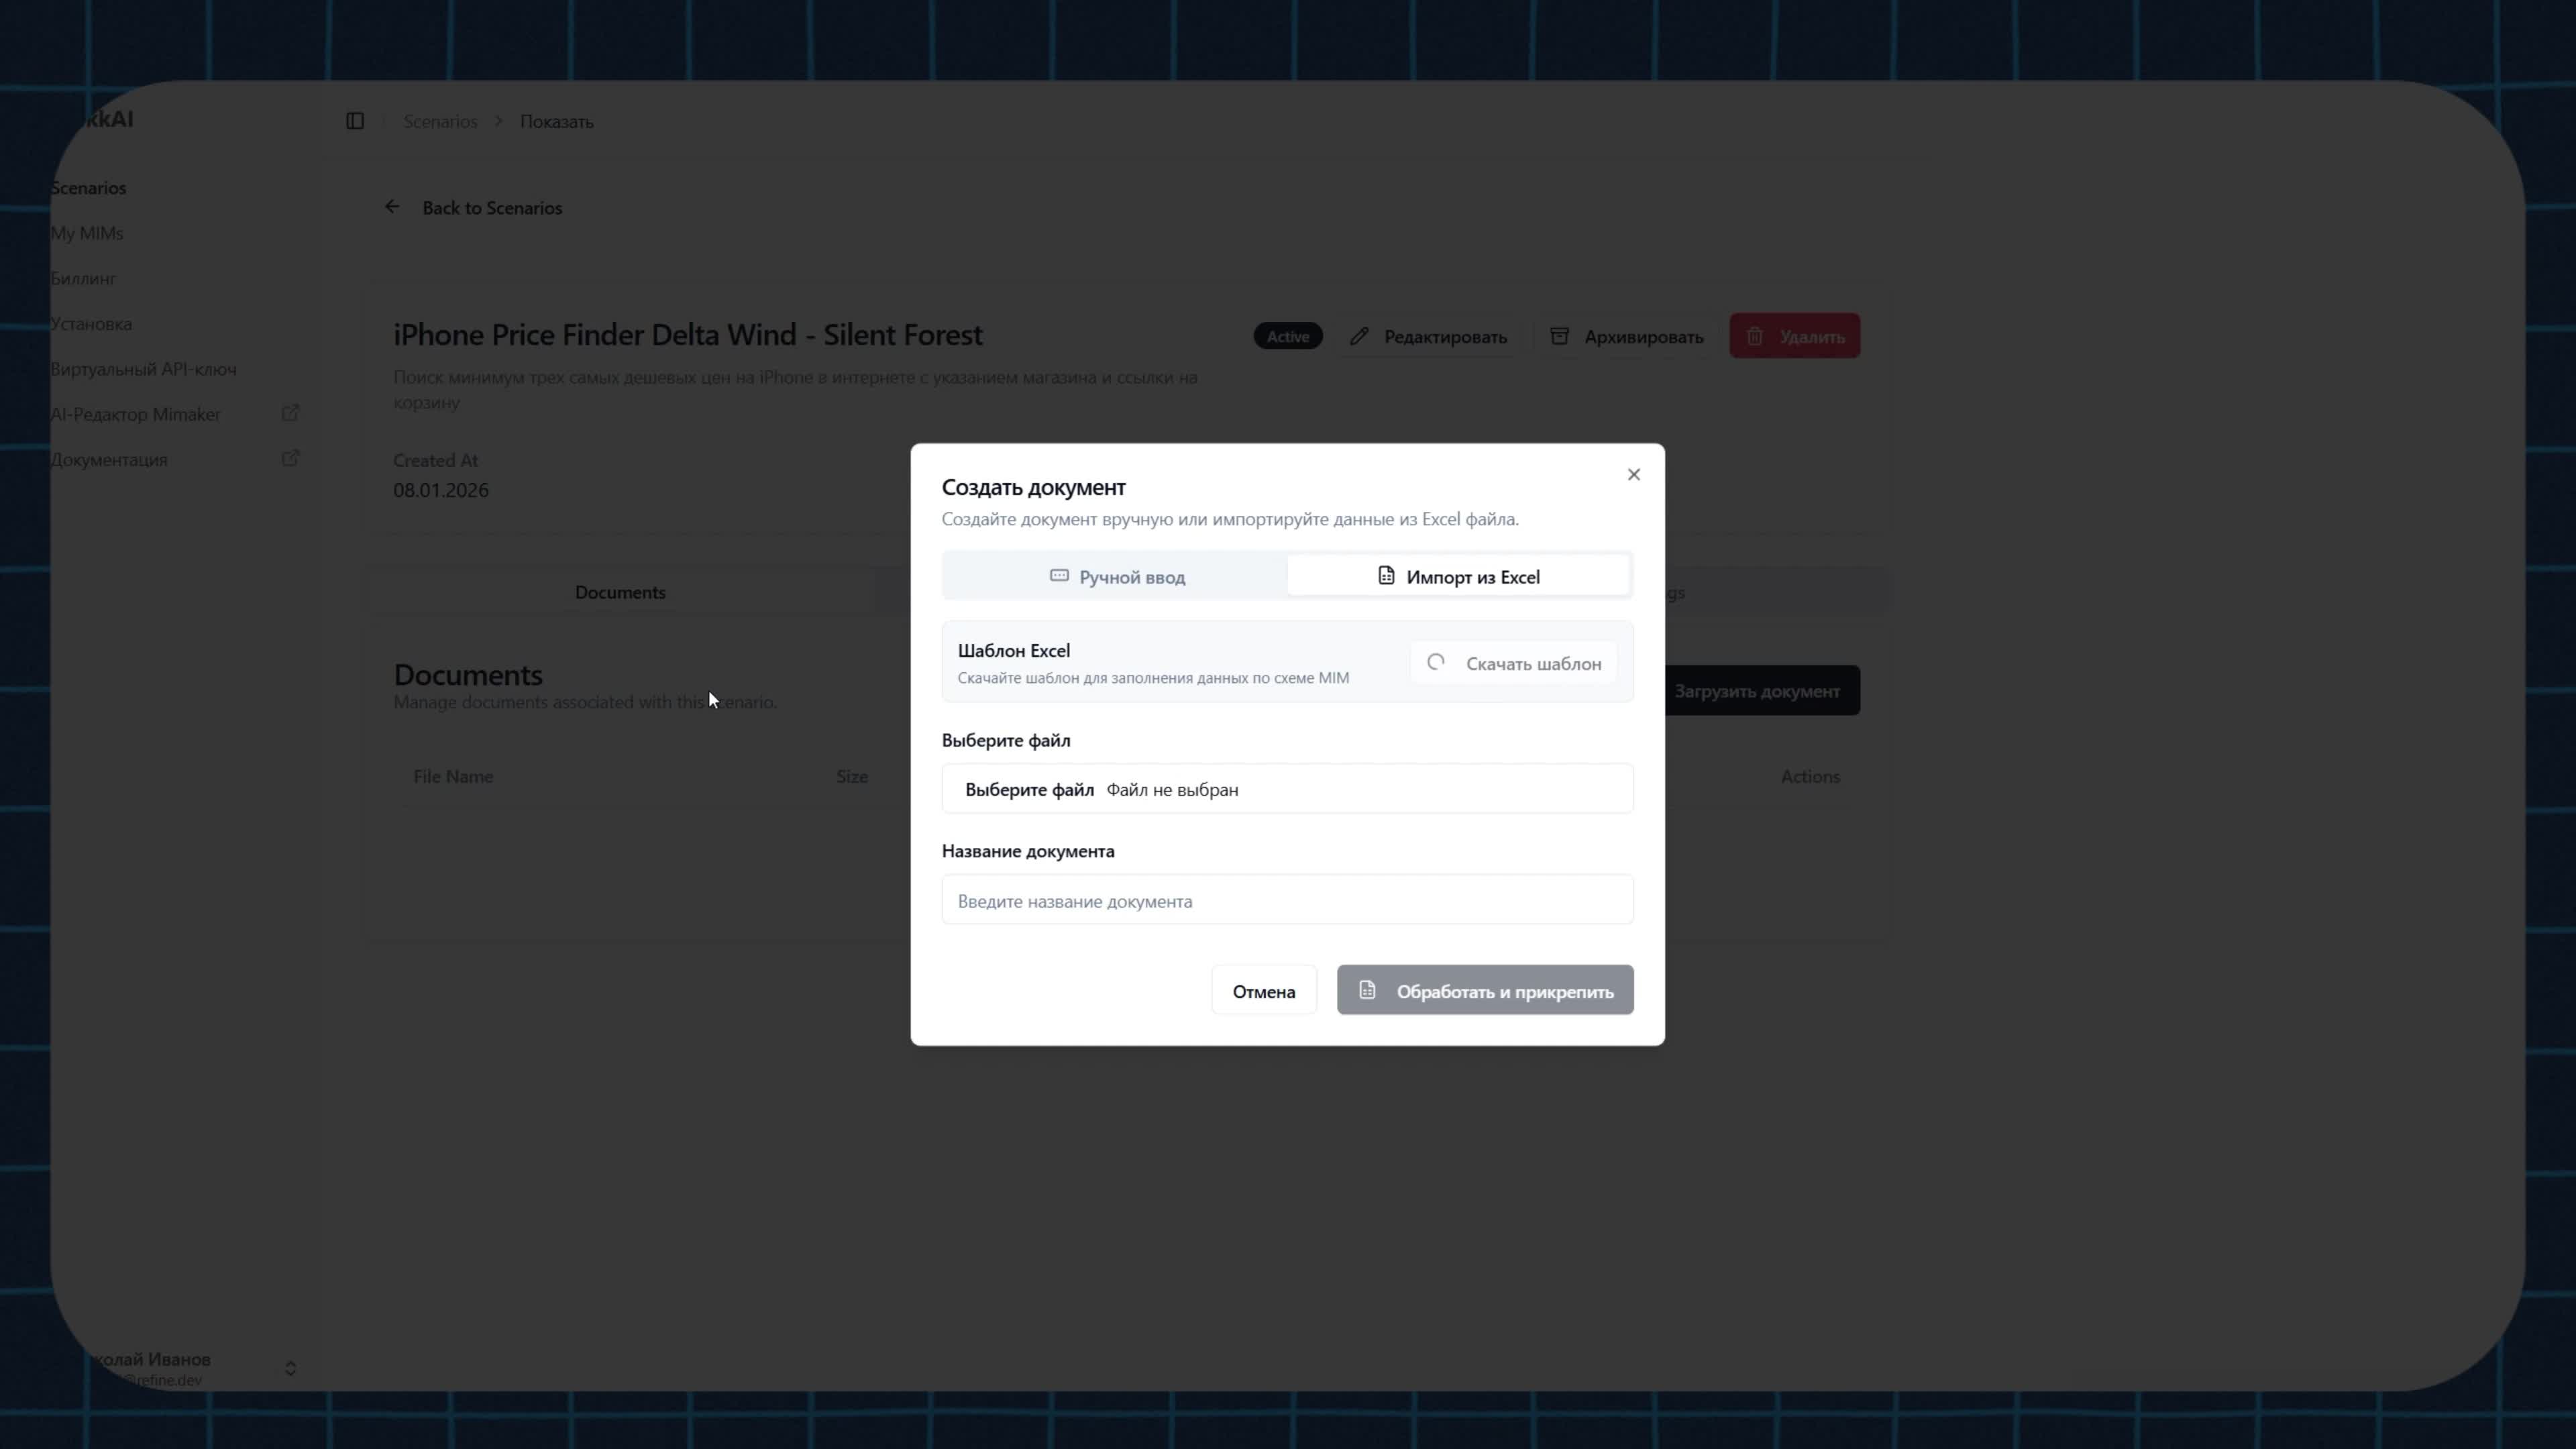Go to My MIMs in sidebar

(87, 233)
